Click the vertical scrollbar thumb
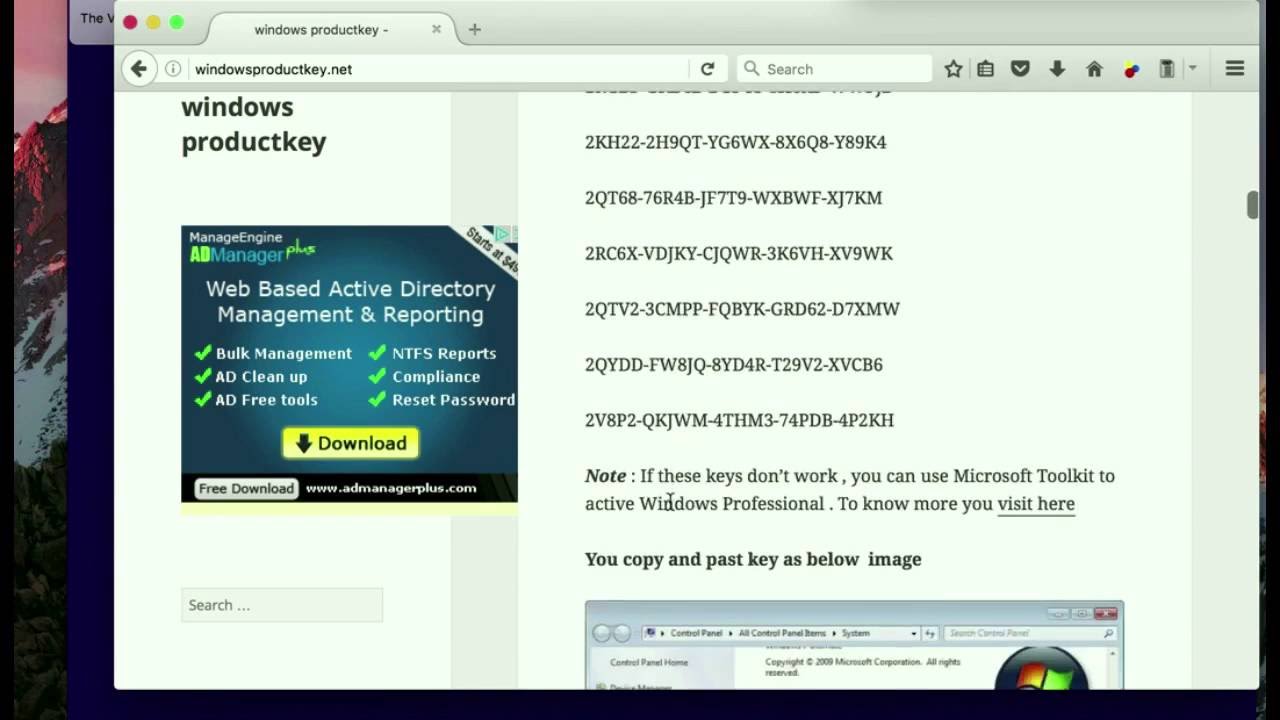This screenshot has width=1280, height=720. coord(1252,204)
